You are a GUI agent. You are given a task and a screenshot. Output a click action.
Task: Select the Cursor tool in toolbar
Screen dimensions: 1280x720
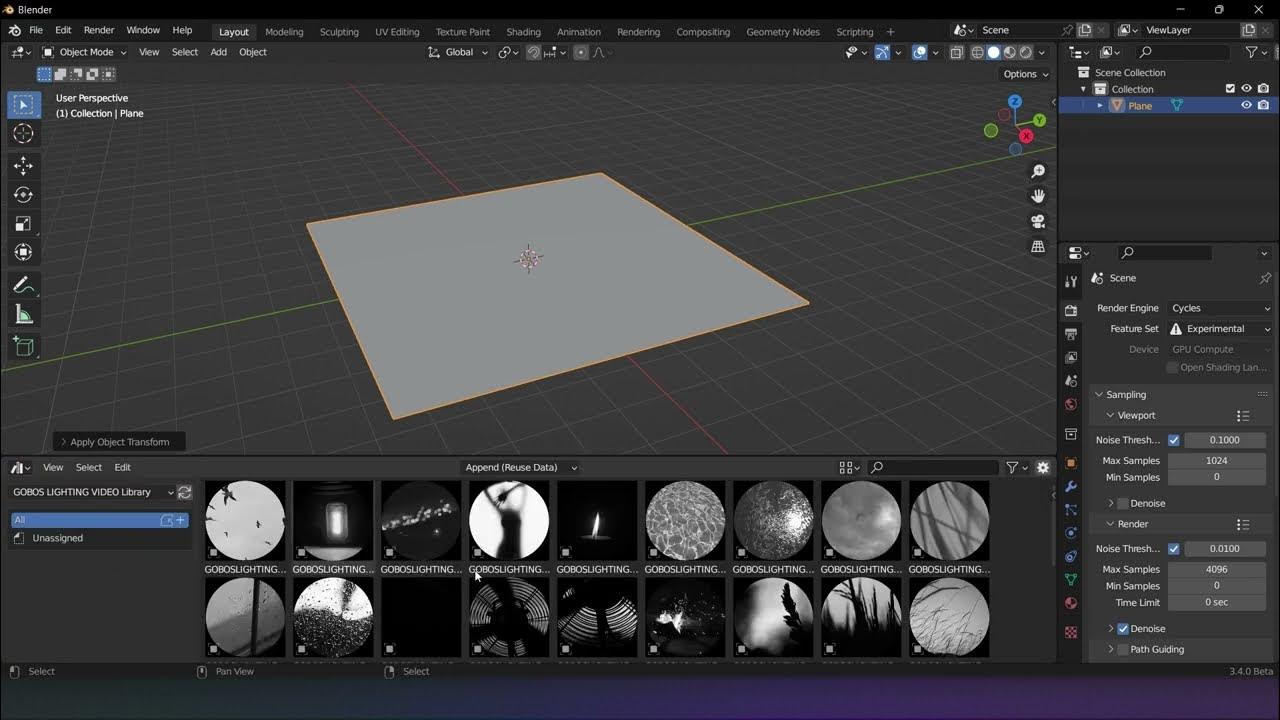pyautogui.click(x=24, y=134)
